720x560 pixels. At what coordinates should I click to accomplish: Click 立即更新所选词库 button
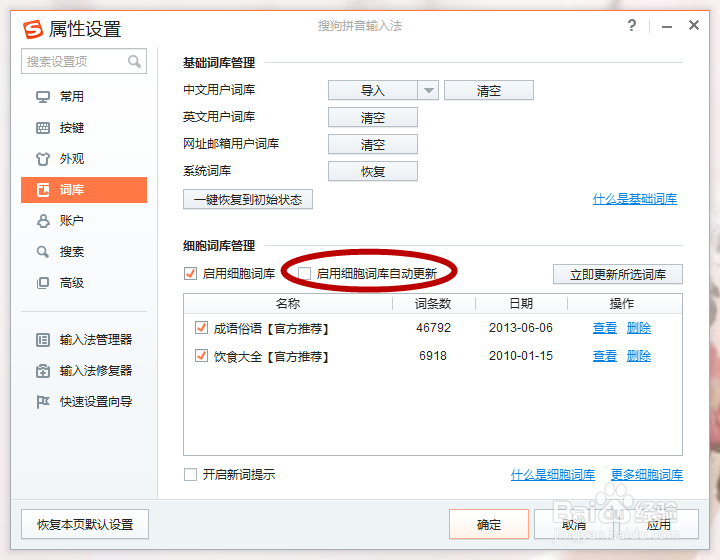[x=618, y=274]
